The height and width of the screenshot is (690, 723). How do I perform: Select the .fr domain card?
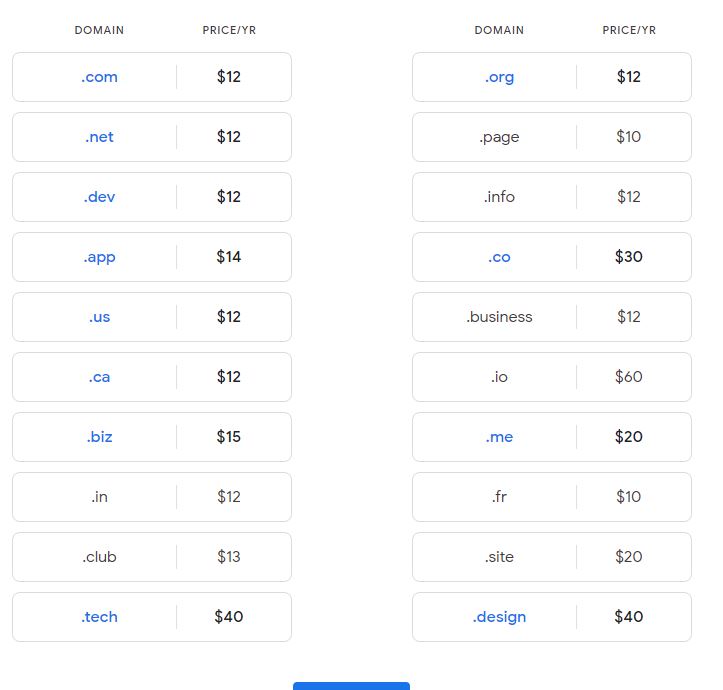552,497
